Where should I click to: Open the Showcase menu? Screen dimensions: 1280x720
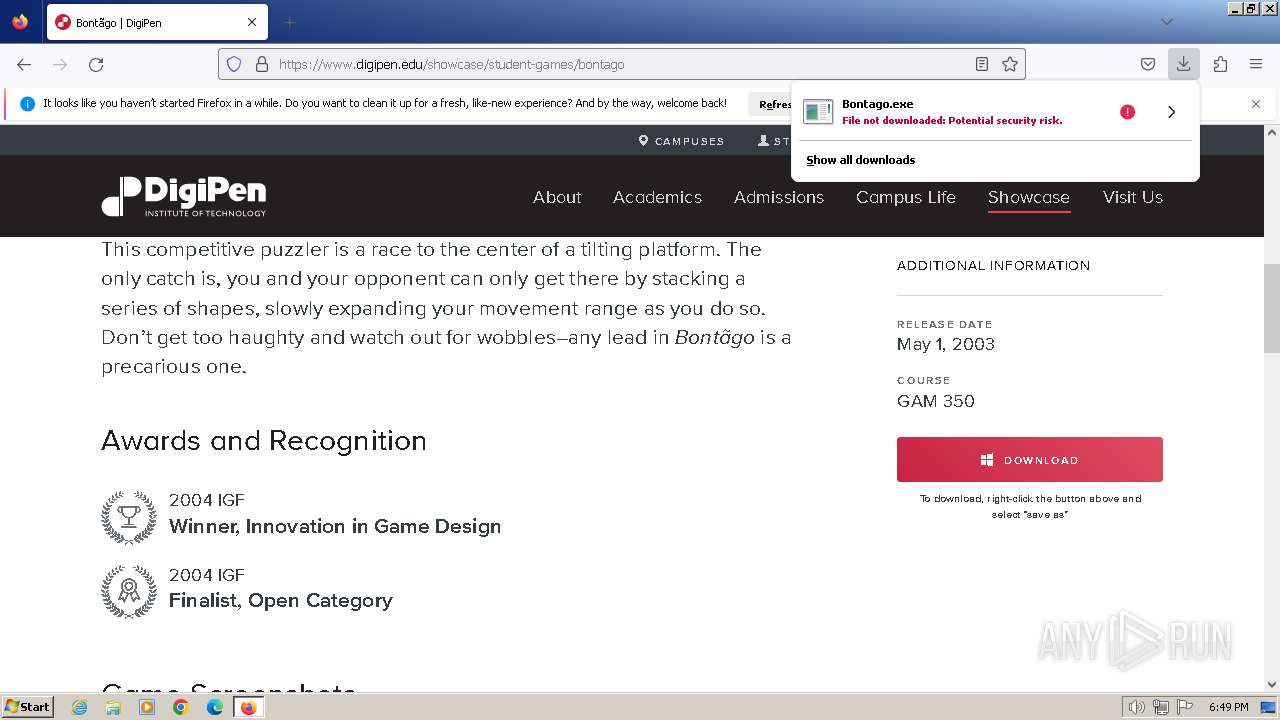click(1029, 197)
